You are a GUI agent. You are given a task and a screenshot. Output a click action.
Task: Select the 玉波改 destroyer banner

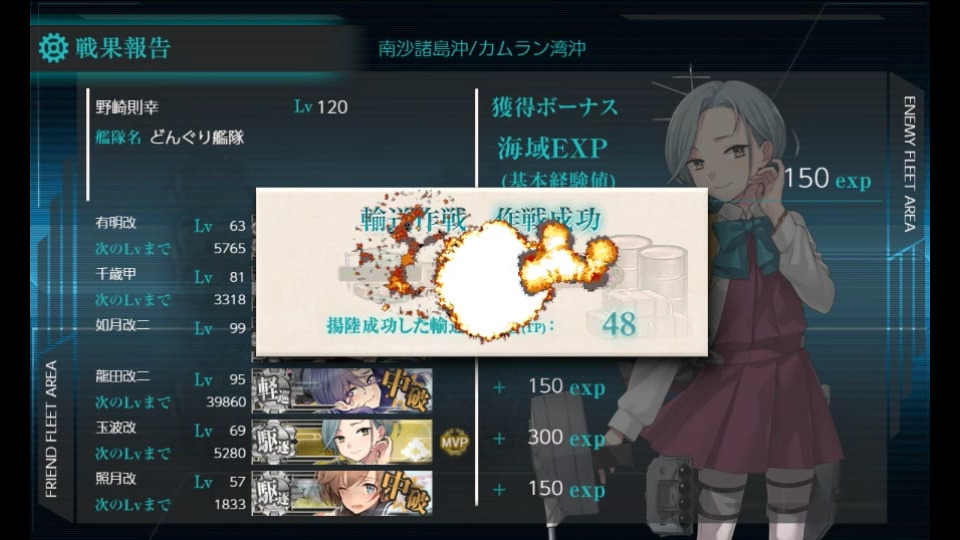pos(342,442)
